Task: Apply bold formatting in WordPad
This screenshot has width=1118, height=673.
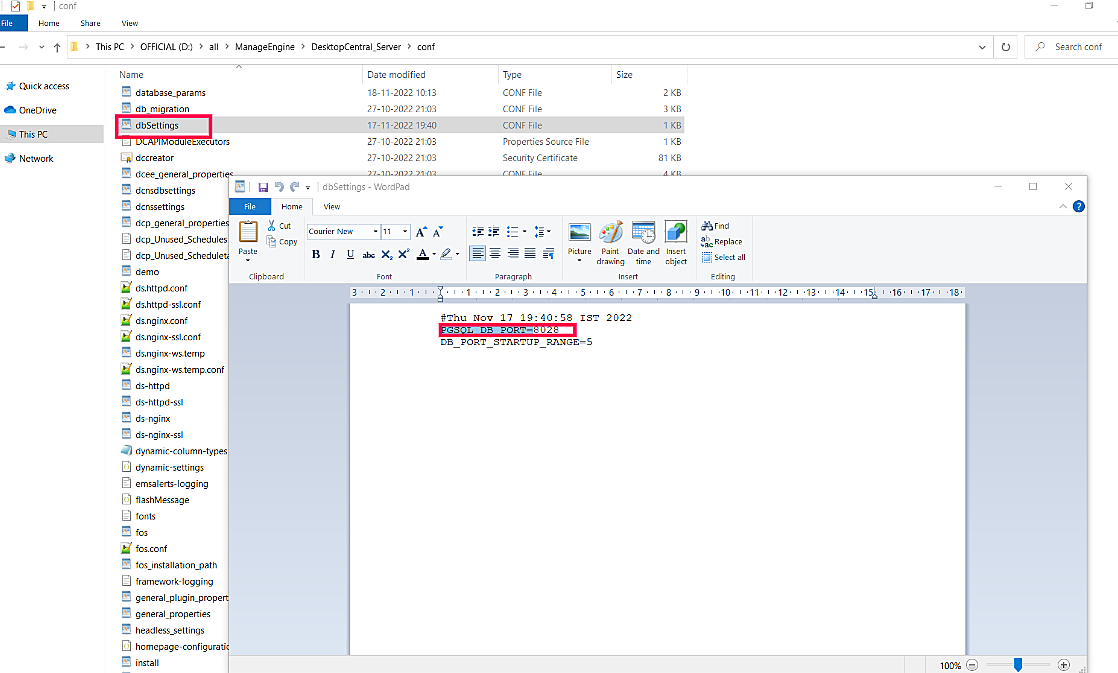Action: (x=316, y=253)
